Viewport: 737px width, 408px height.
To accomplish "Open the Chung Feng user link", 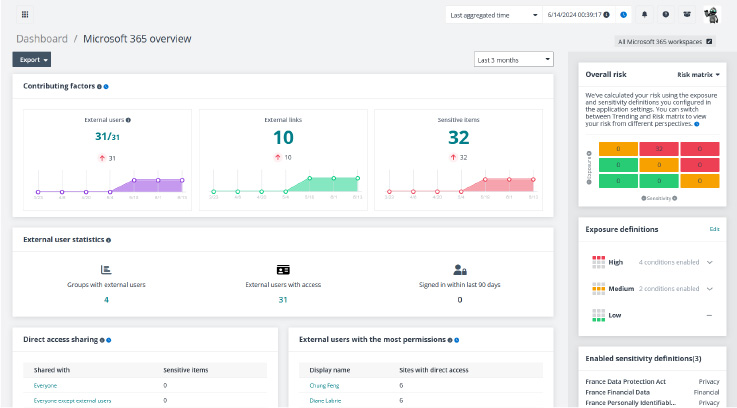I will pyautogui.click(x=324, y=385).
